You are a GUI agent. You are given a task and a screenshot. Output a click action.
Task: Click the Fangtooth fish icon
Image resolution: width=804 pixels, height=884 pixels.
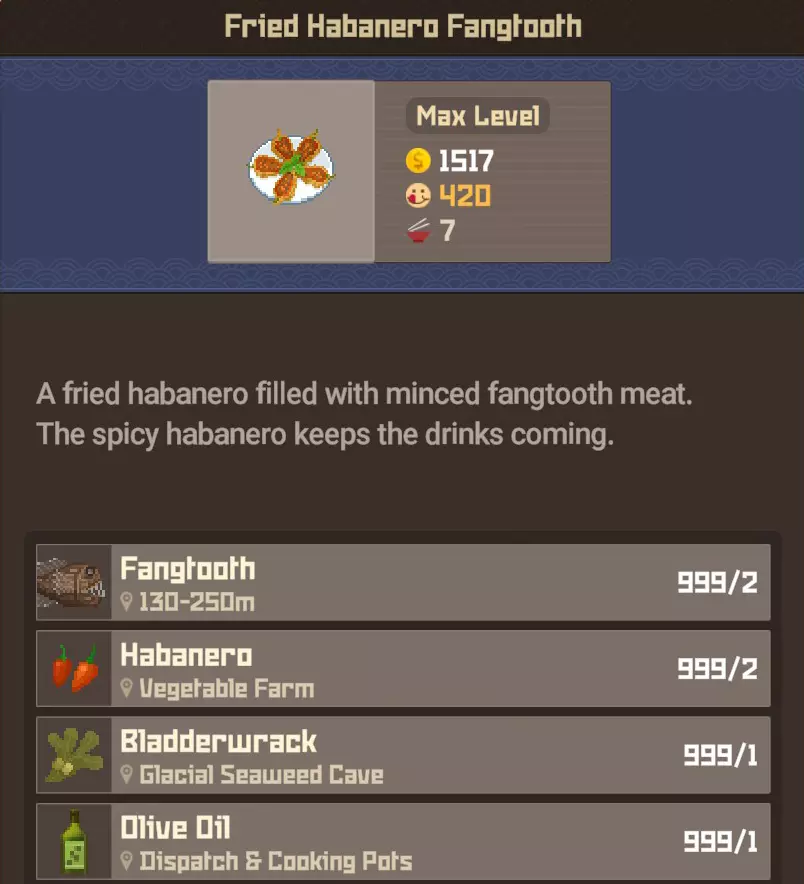tap(72, 582)
